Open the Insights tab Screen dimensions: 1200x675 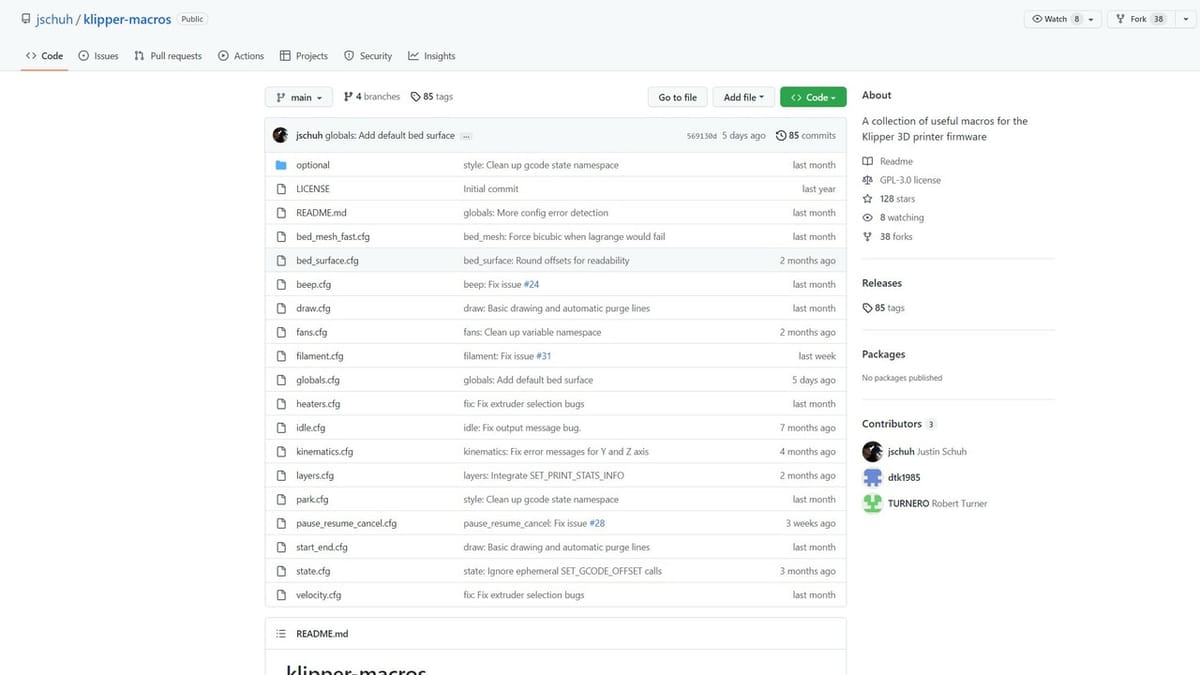point(432,56)
